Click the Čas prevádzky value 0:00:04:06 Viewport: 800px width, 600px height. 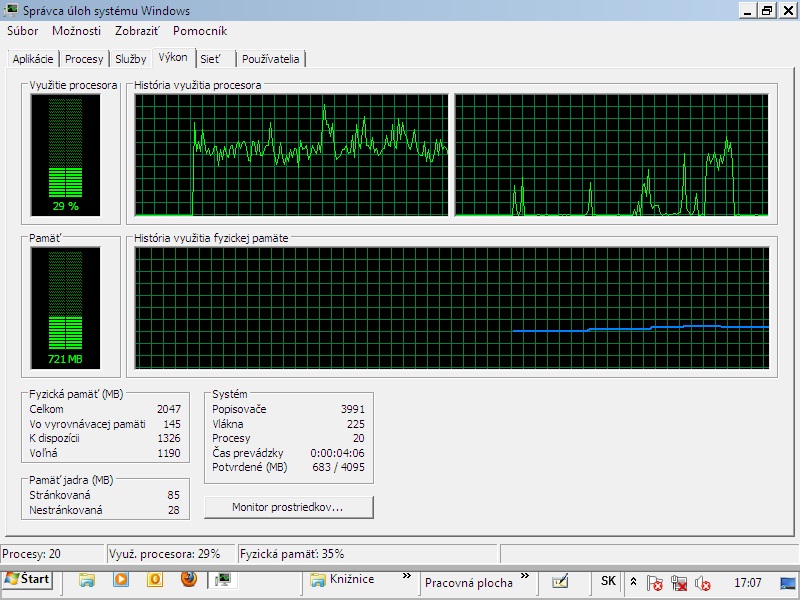point(337,453)
